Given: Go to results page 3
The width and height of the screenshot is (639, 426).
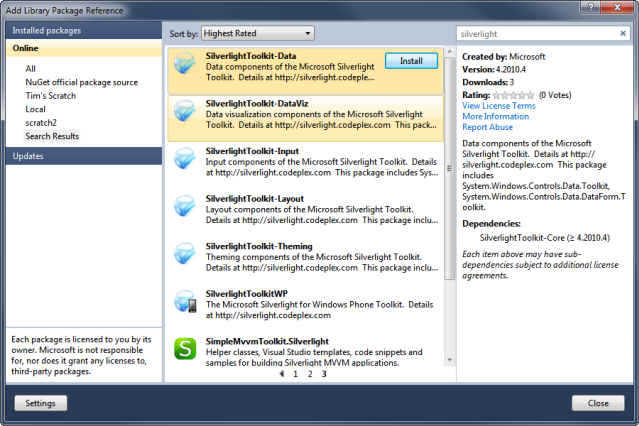Looking at the screenshot, I should [x=324, y=374].
